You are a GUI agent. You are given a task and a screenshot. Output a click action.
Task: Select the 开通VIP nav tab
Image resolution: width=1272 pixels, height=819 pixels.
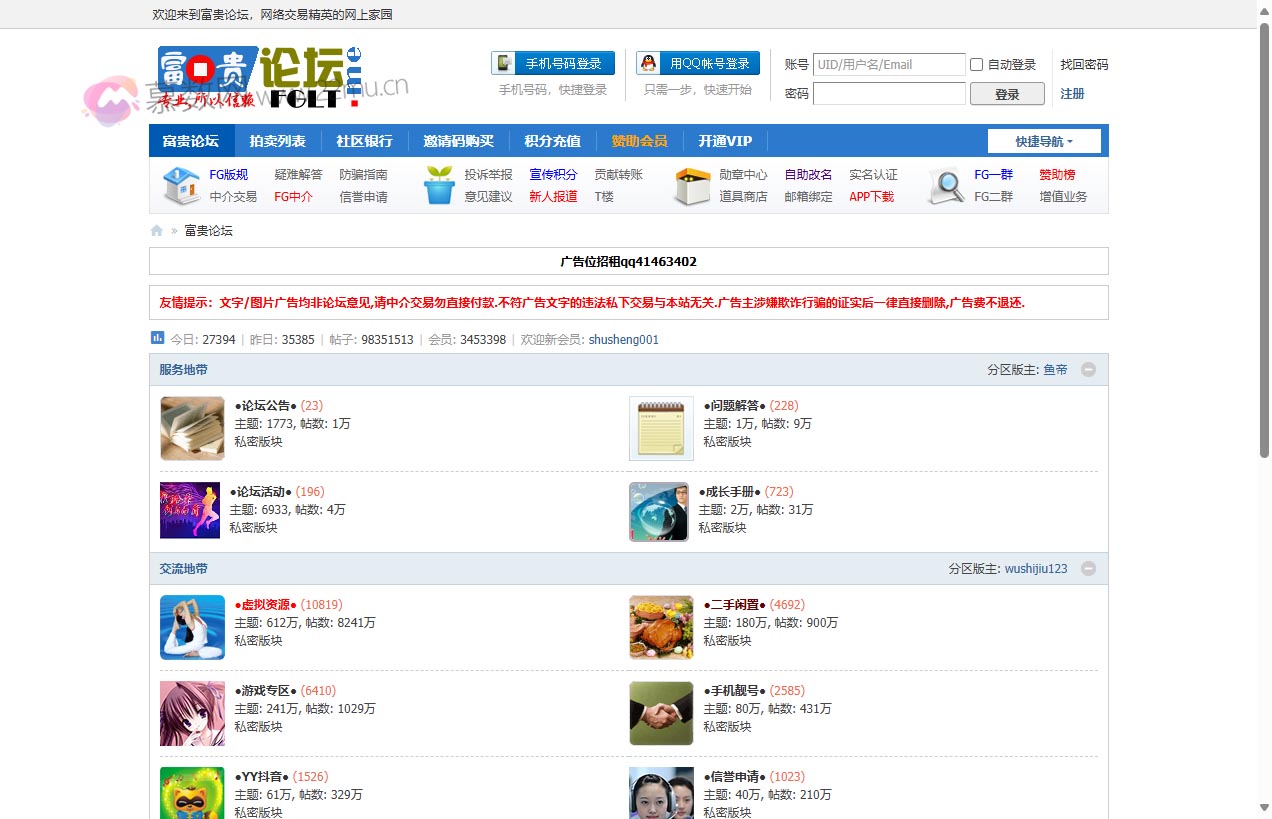725,141
